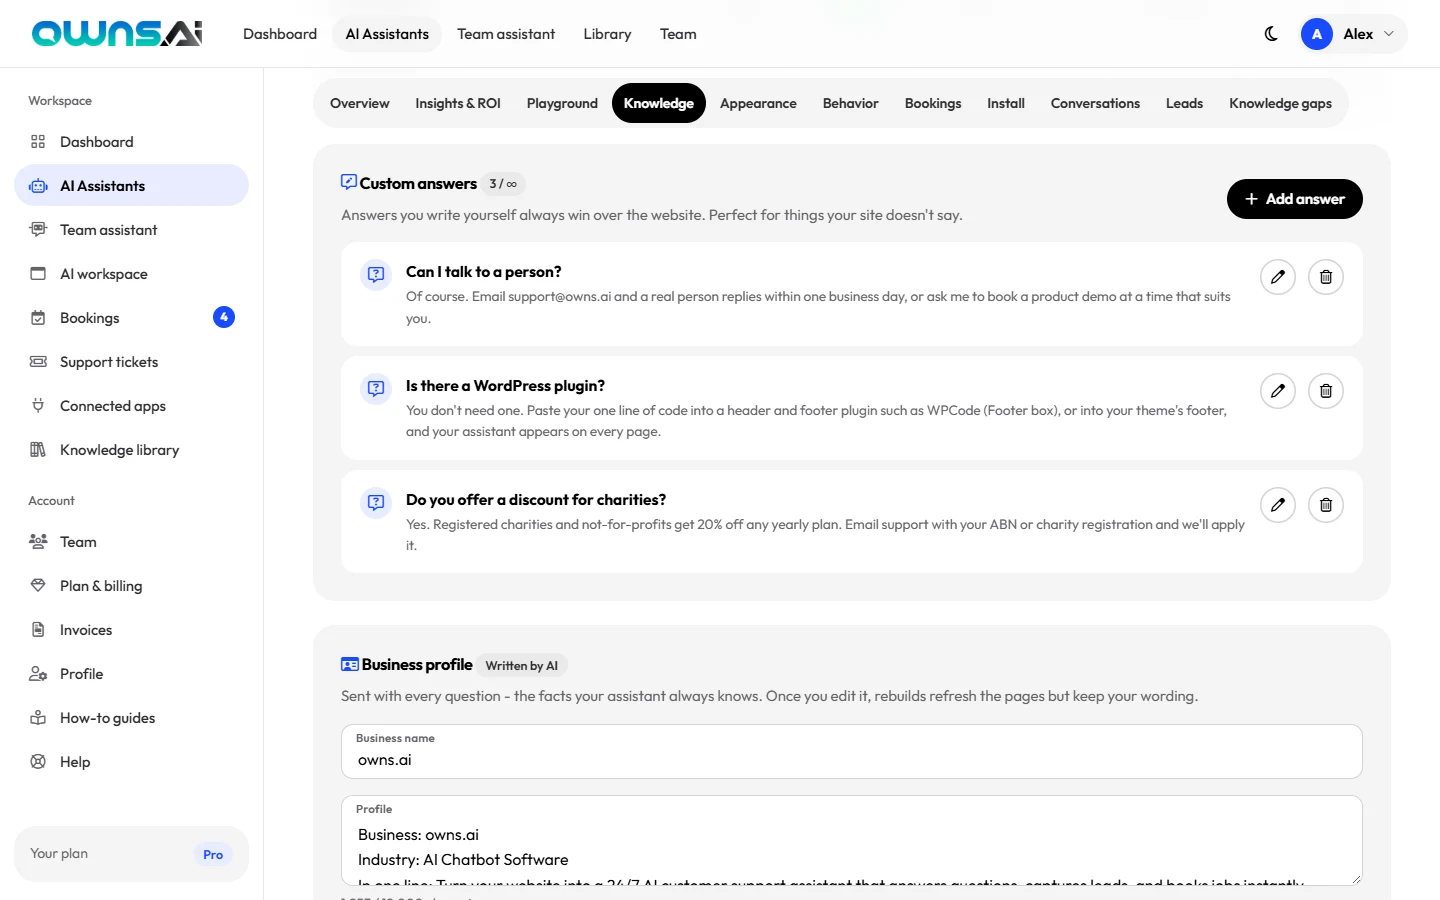This screenshot has width=1440, height=900.
Task: Open the Playground tab
Action: coord(562,103)
